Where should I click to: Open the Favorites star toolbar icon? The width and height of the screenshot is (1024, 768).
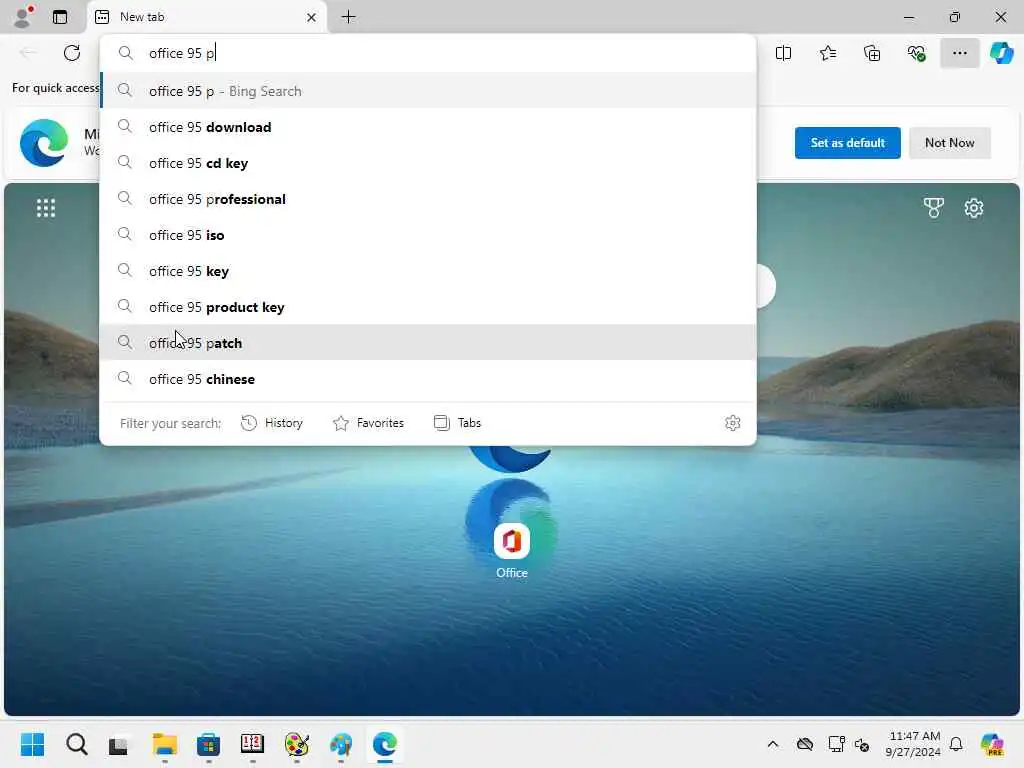point(827,53)
